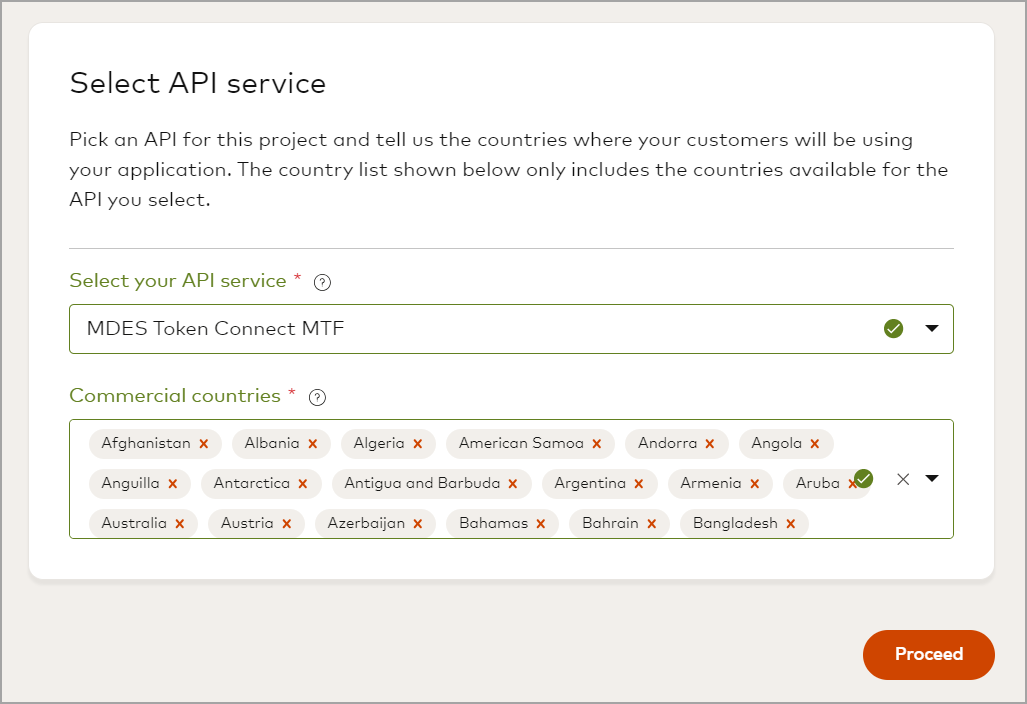Remove the Antarctica tag
The width and height of the screenshot is (1027, 704).
click(303, 484)
